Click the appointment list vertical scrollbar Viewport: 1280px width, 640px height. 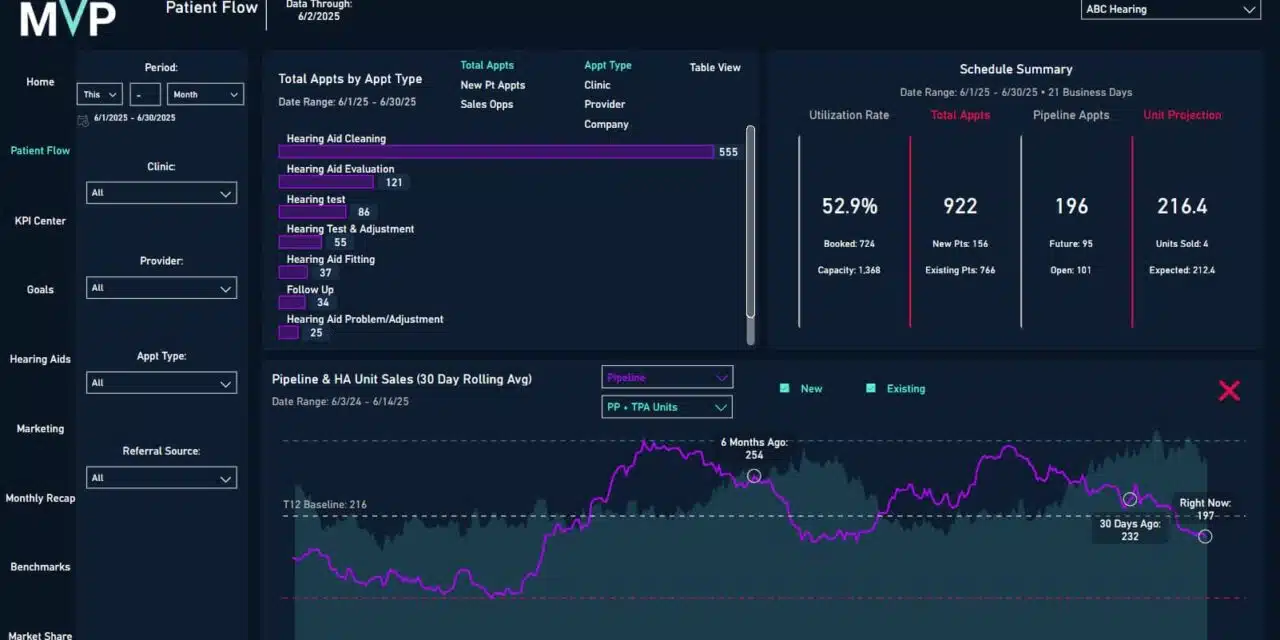[751, 220]
